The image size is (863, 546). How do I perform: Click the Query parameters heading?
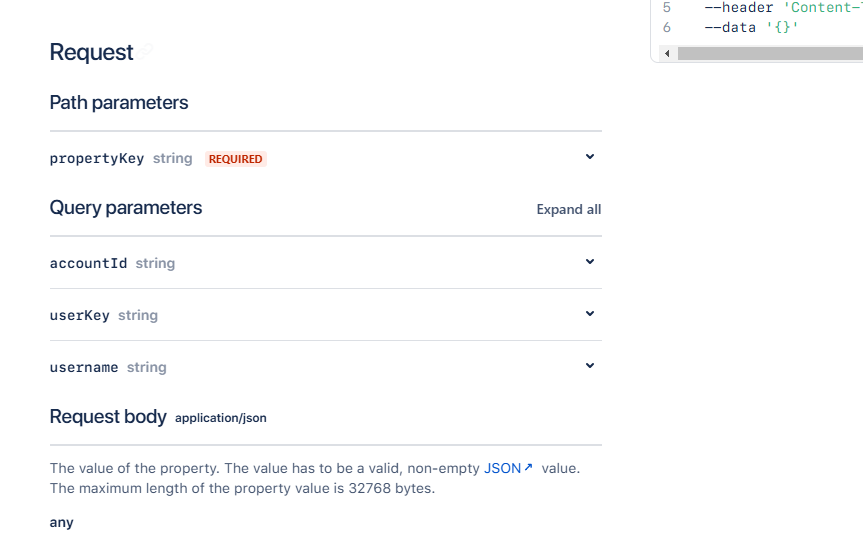126,208
